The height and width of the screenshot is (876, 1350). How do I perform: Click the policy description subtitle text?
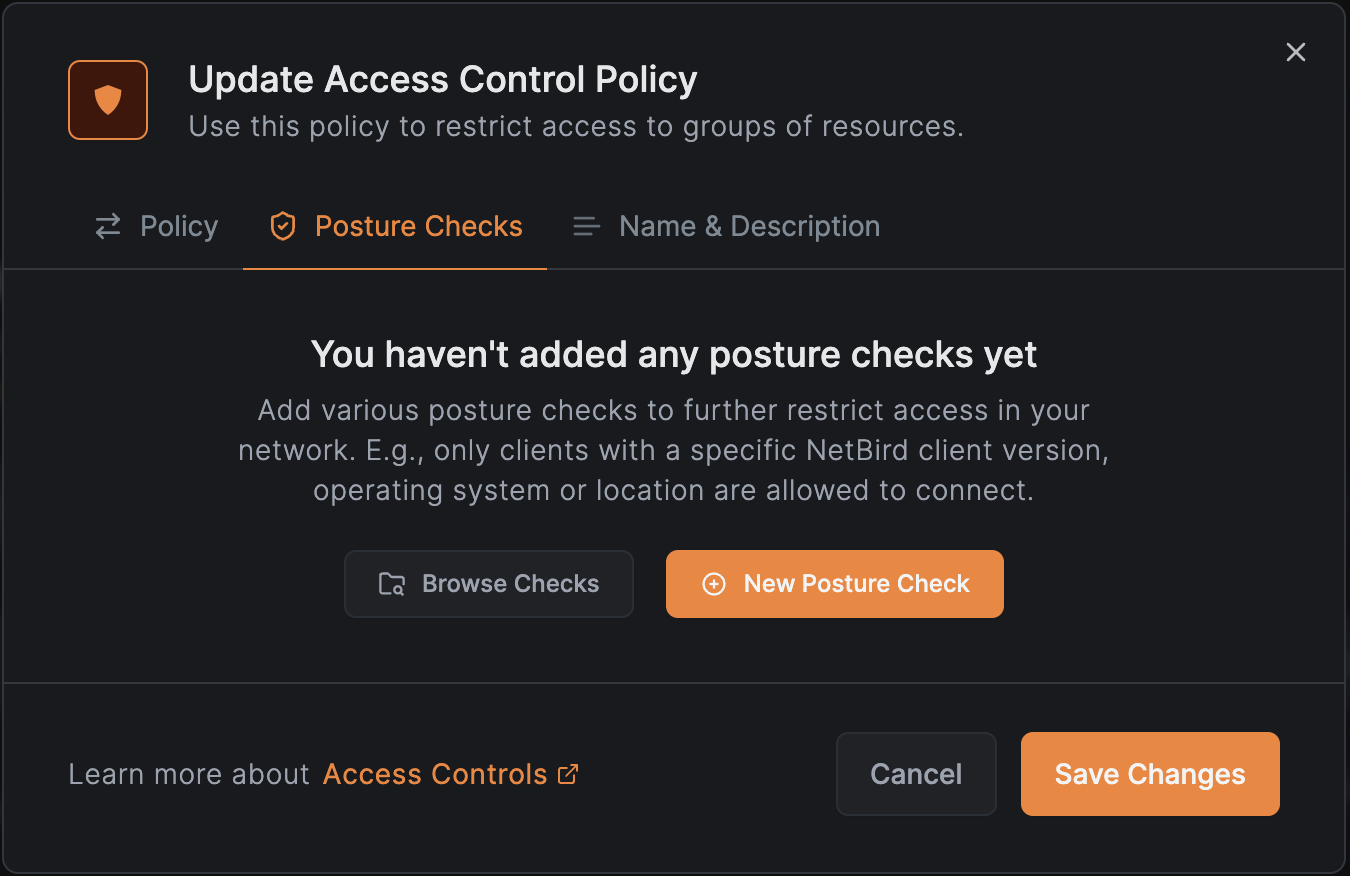coord(574,126)
